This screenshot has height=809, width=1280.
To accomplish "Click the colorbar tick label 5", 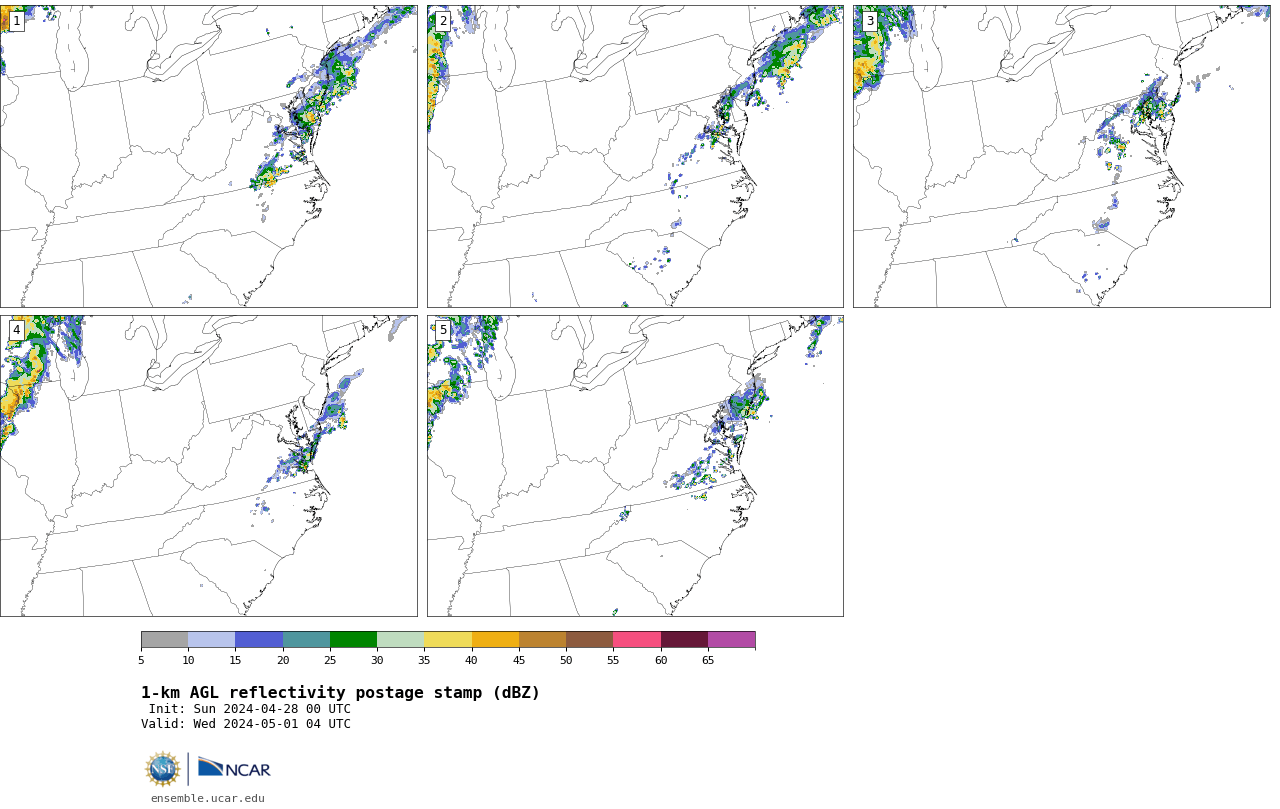I will [x=141, y=660].
